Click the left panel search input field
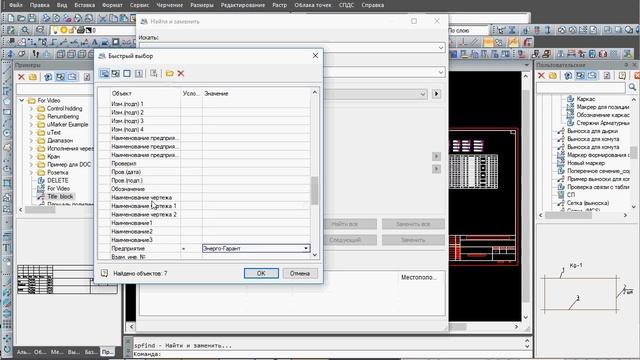The image size is (640, 360). (x=55, y=89)
